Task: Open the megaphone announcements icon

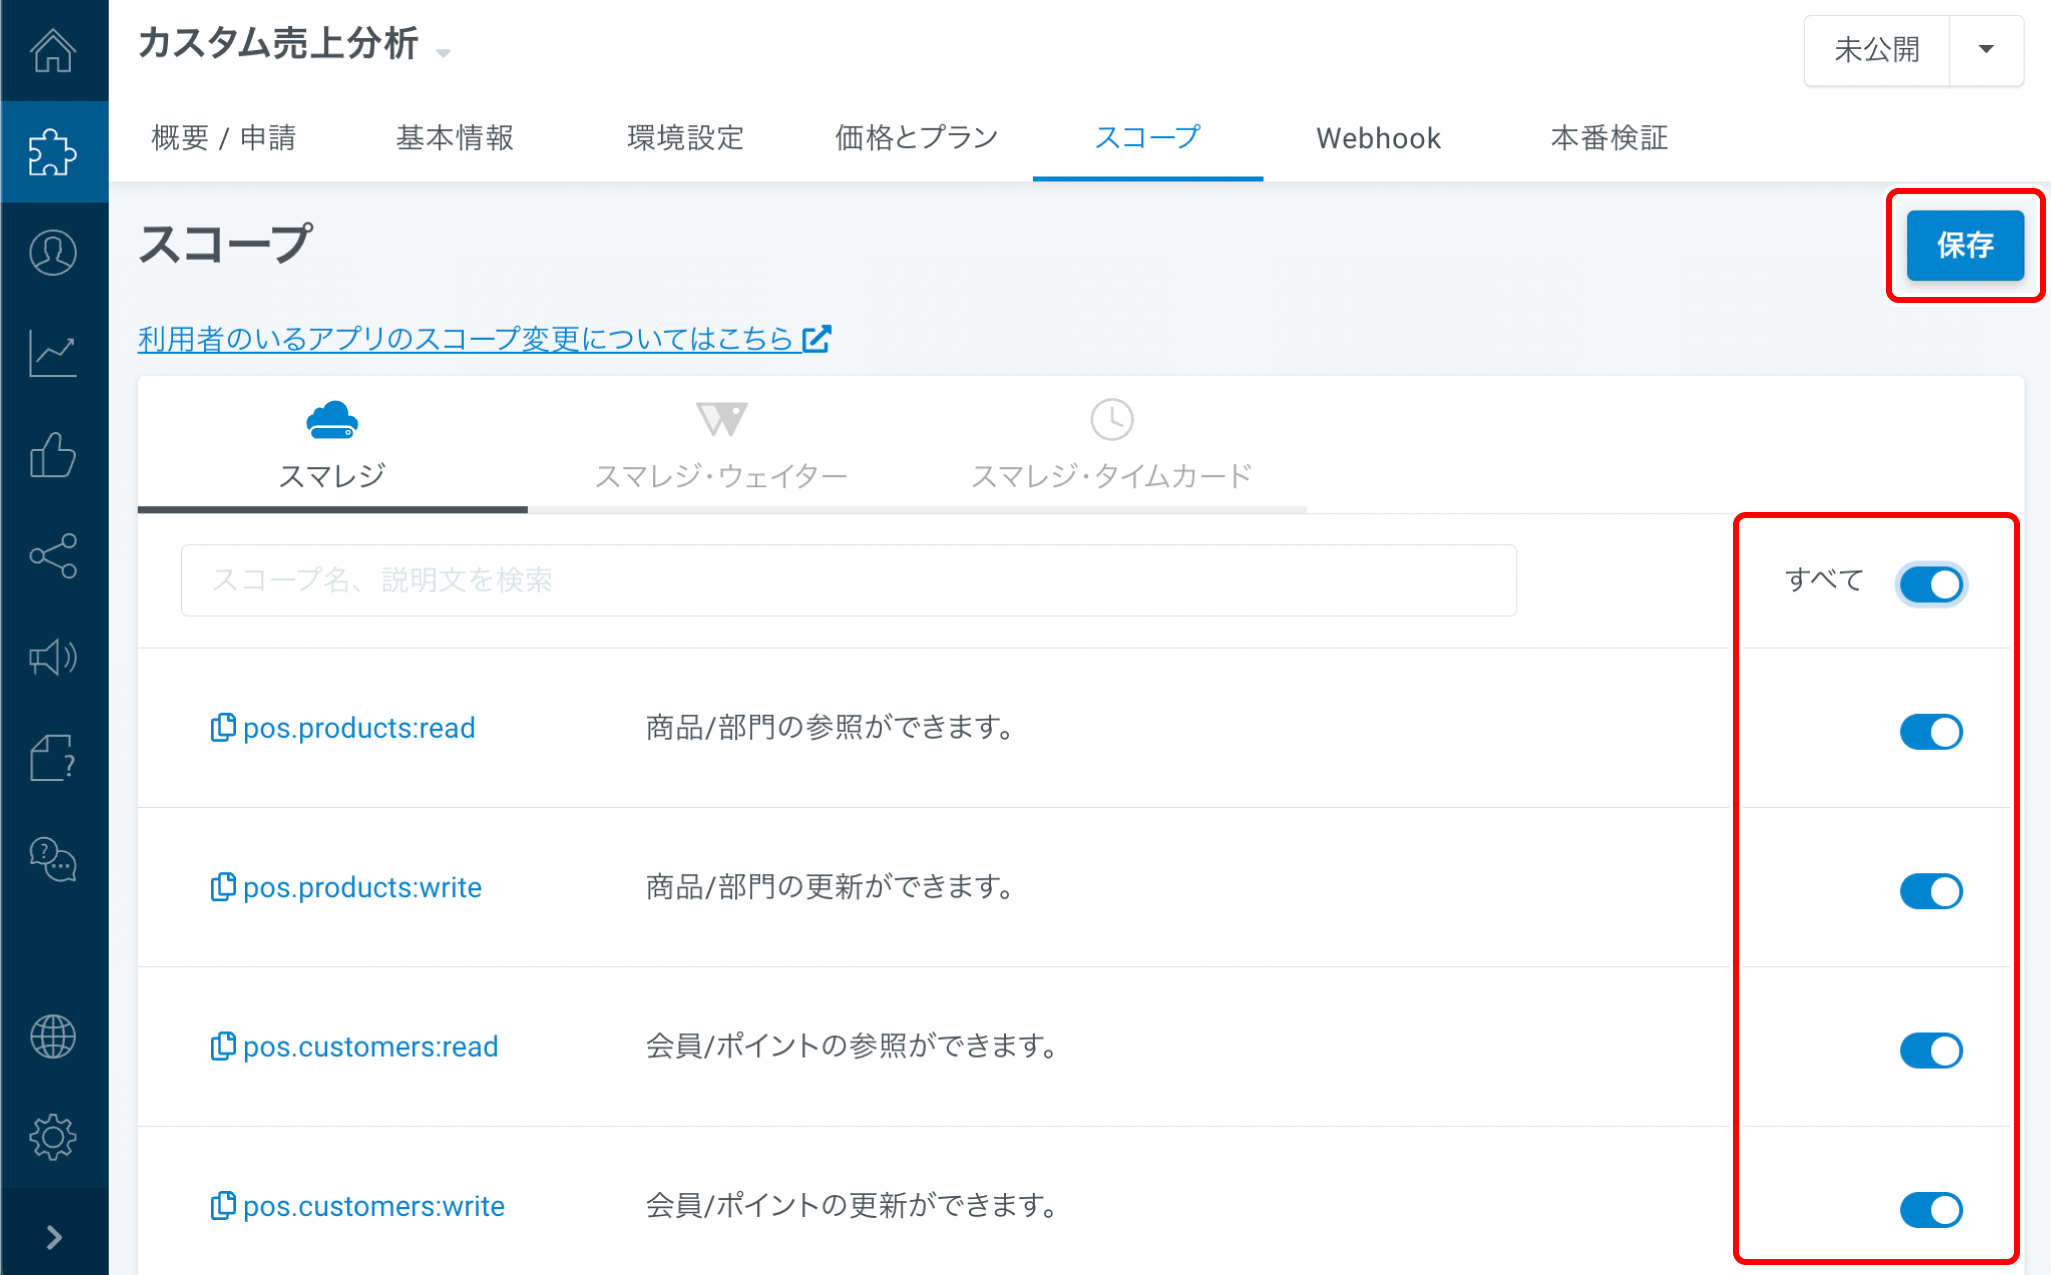Action: (53, 657)
